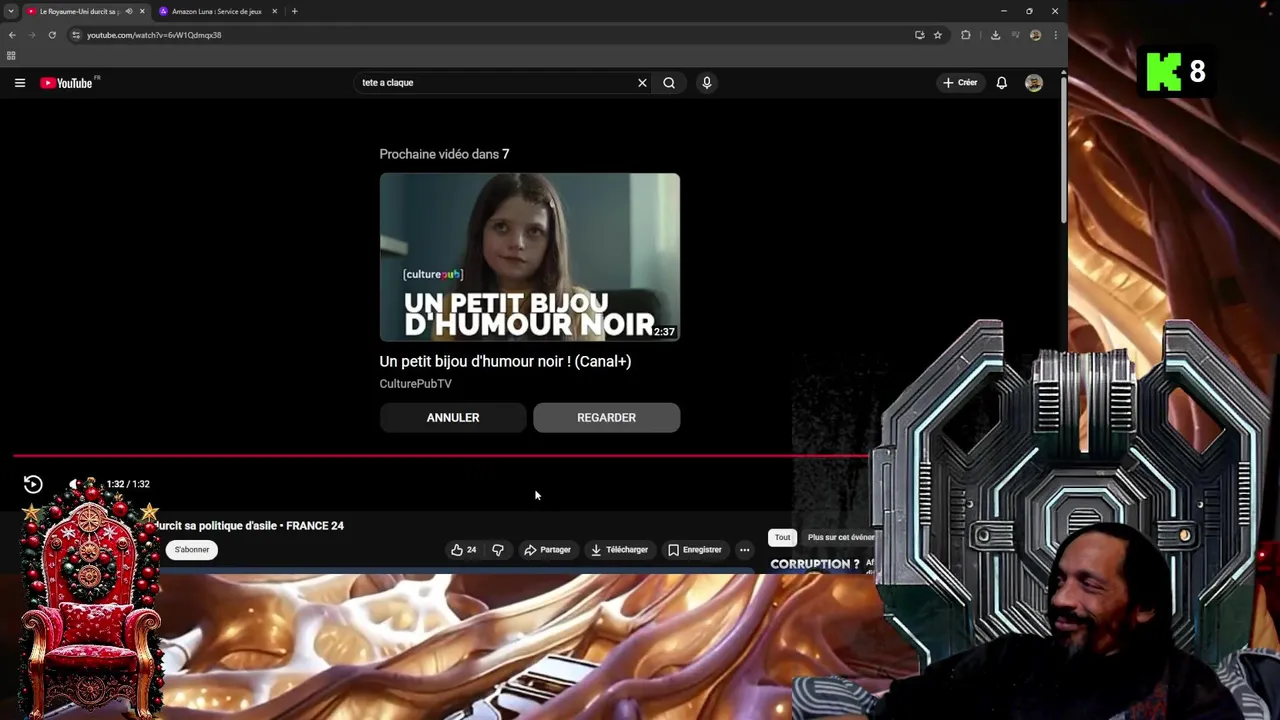The image size is (1280, 720).
Task: Click the magnifying glass search button
Action: (669, 83)
